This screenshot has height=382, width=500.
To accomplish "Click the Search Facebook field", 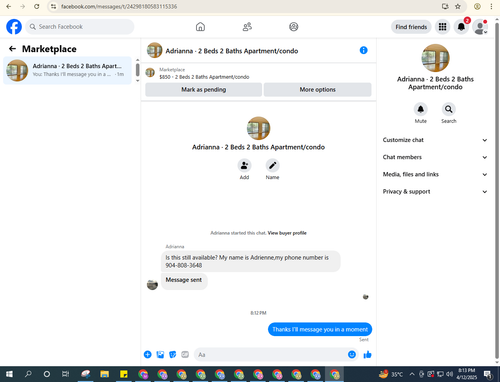I will [80, 27].
